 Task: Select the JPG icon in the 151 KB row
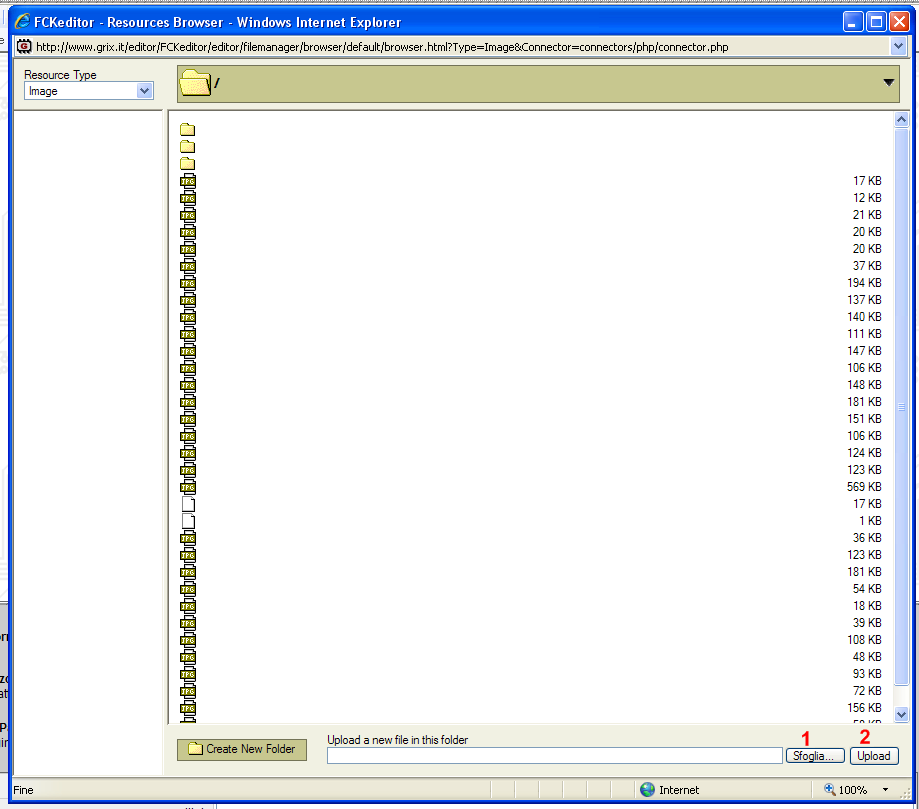188,419
